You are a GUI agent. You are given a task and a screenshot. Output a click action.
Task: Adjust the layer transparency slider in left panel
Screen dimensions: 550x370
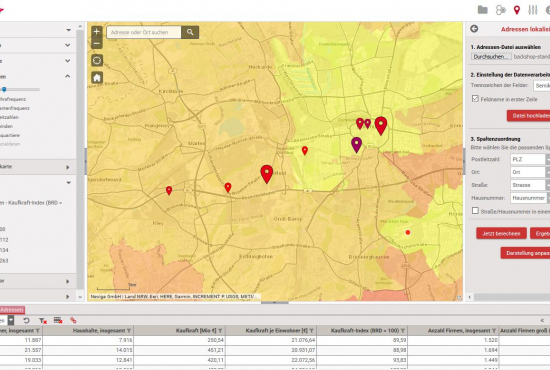[4, 89]
